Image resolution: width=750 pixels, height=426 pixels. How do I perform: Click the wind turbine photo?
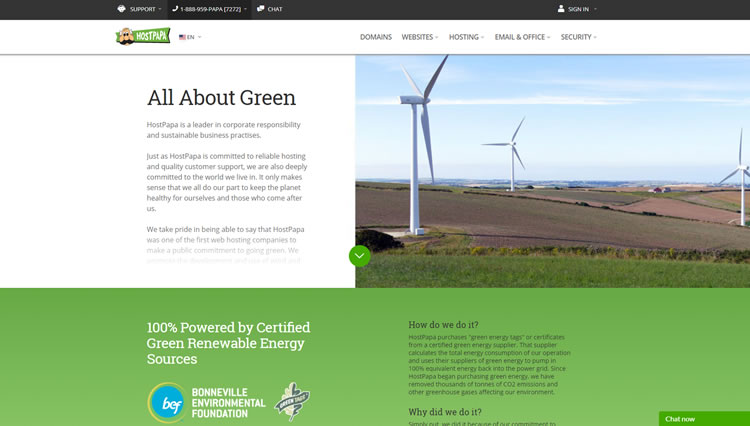(552, 171)
